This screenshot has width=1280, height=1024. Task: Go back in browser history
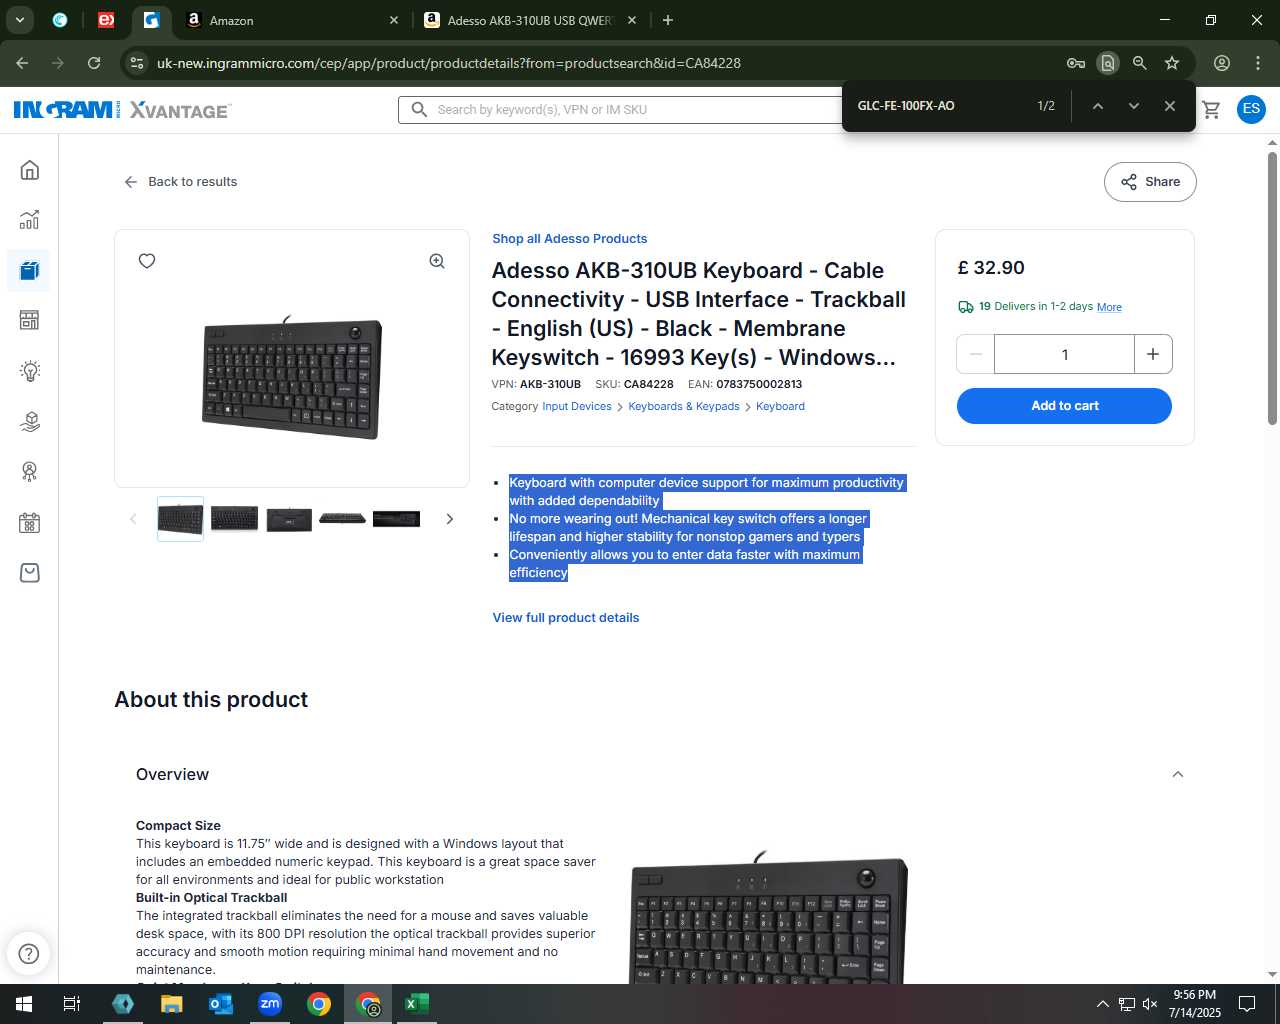click(22, 63)
